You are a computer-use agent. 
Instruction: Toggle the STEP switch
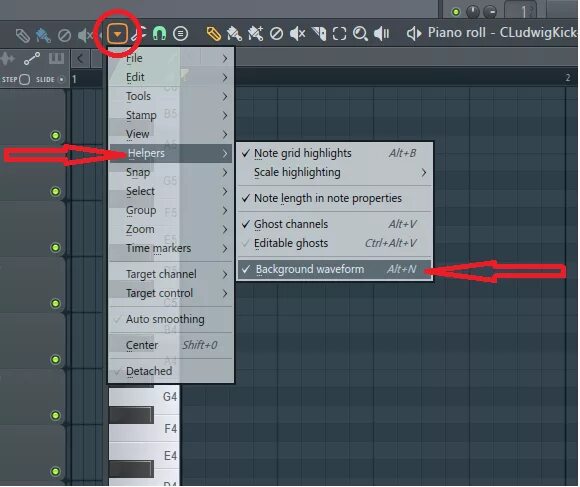point(24,80)
